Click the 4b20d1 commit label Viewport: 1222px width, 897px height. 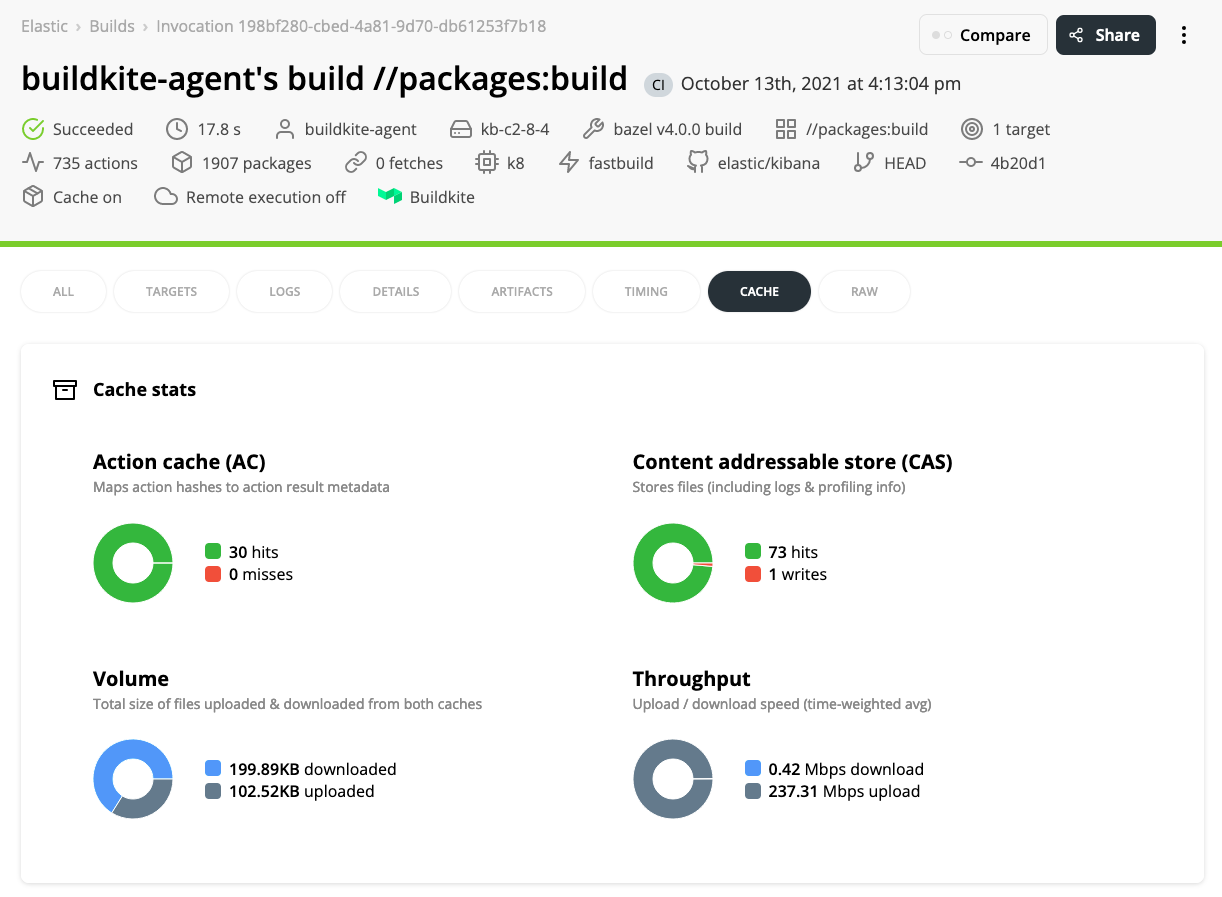(1018, 163)
